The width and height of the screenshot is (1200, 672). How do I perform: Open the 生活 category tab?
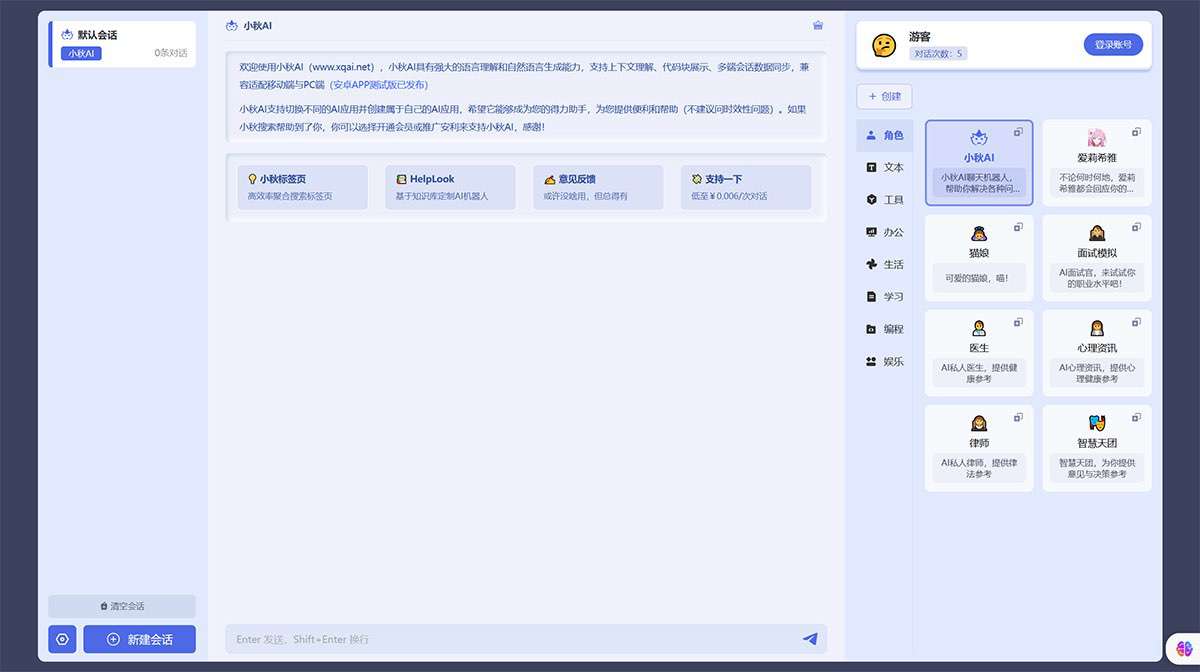click(885, 264)
